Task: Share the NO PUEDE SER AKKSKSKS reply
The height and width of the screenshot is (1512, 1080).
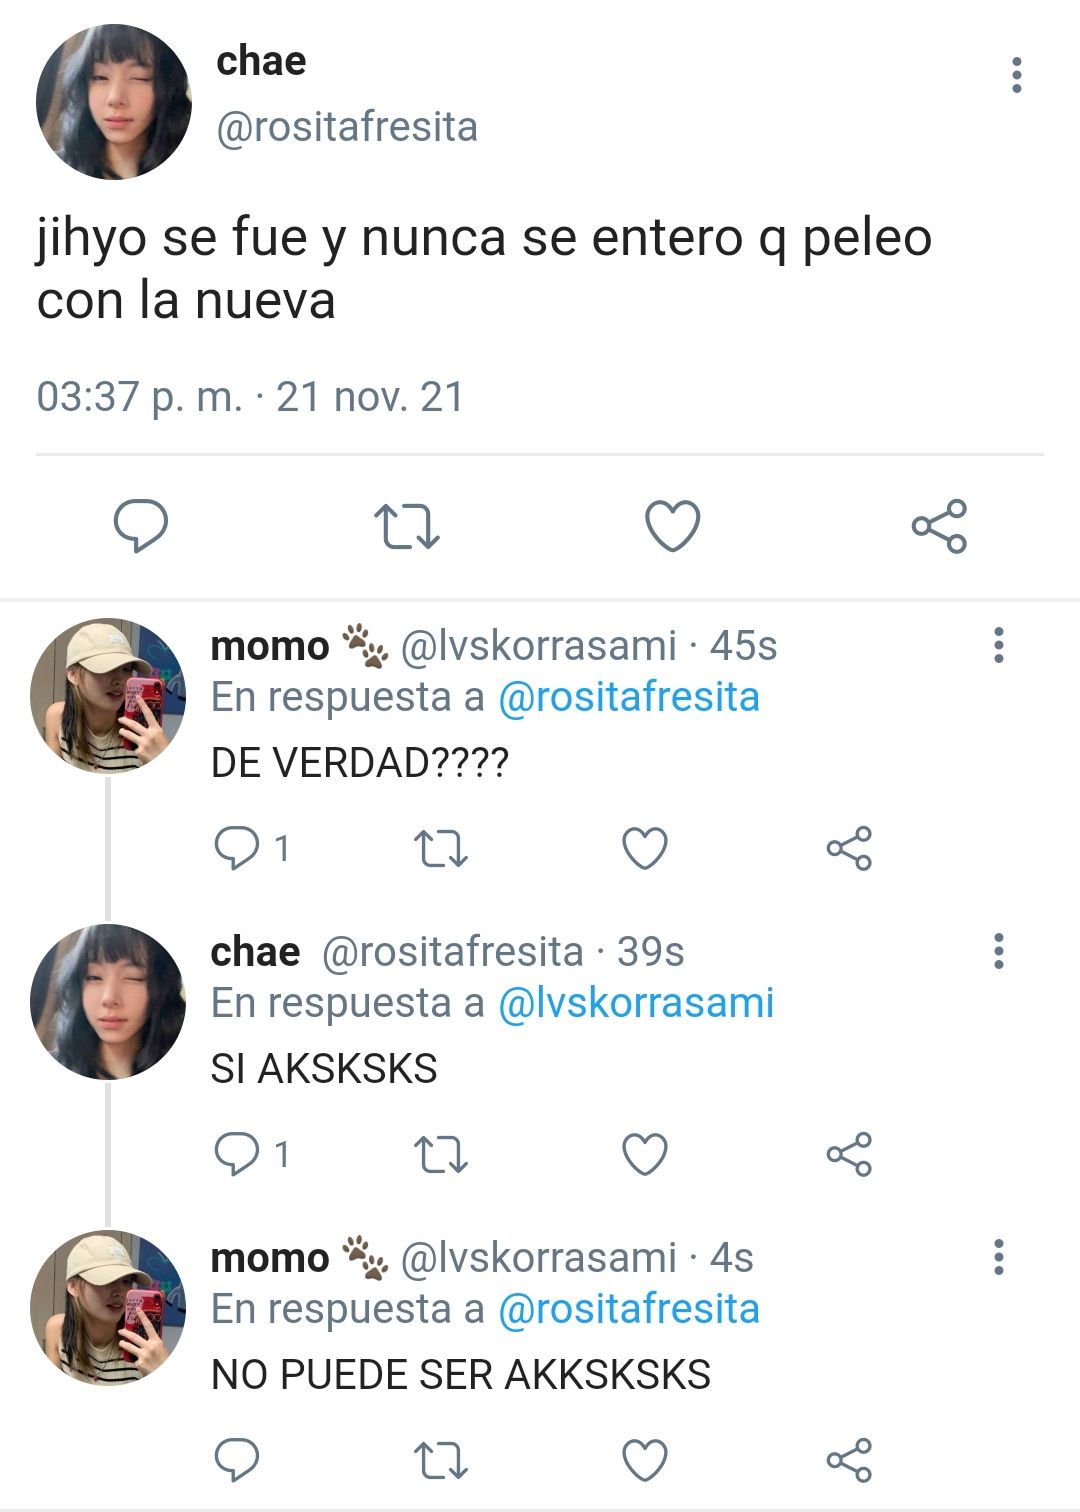Action: click(x=849, y=1461)
